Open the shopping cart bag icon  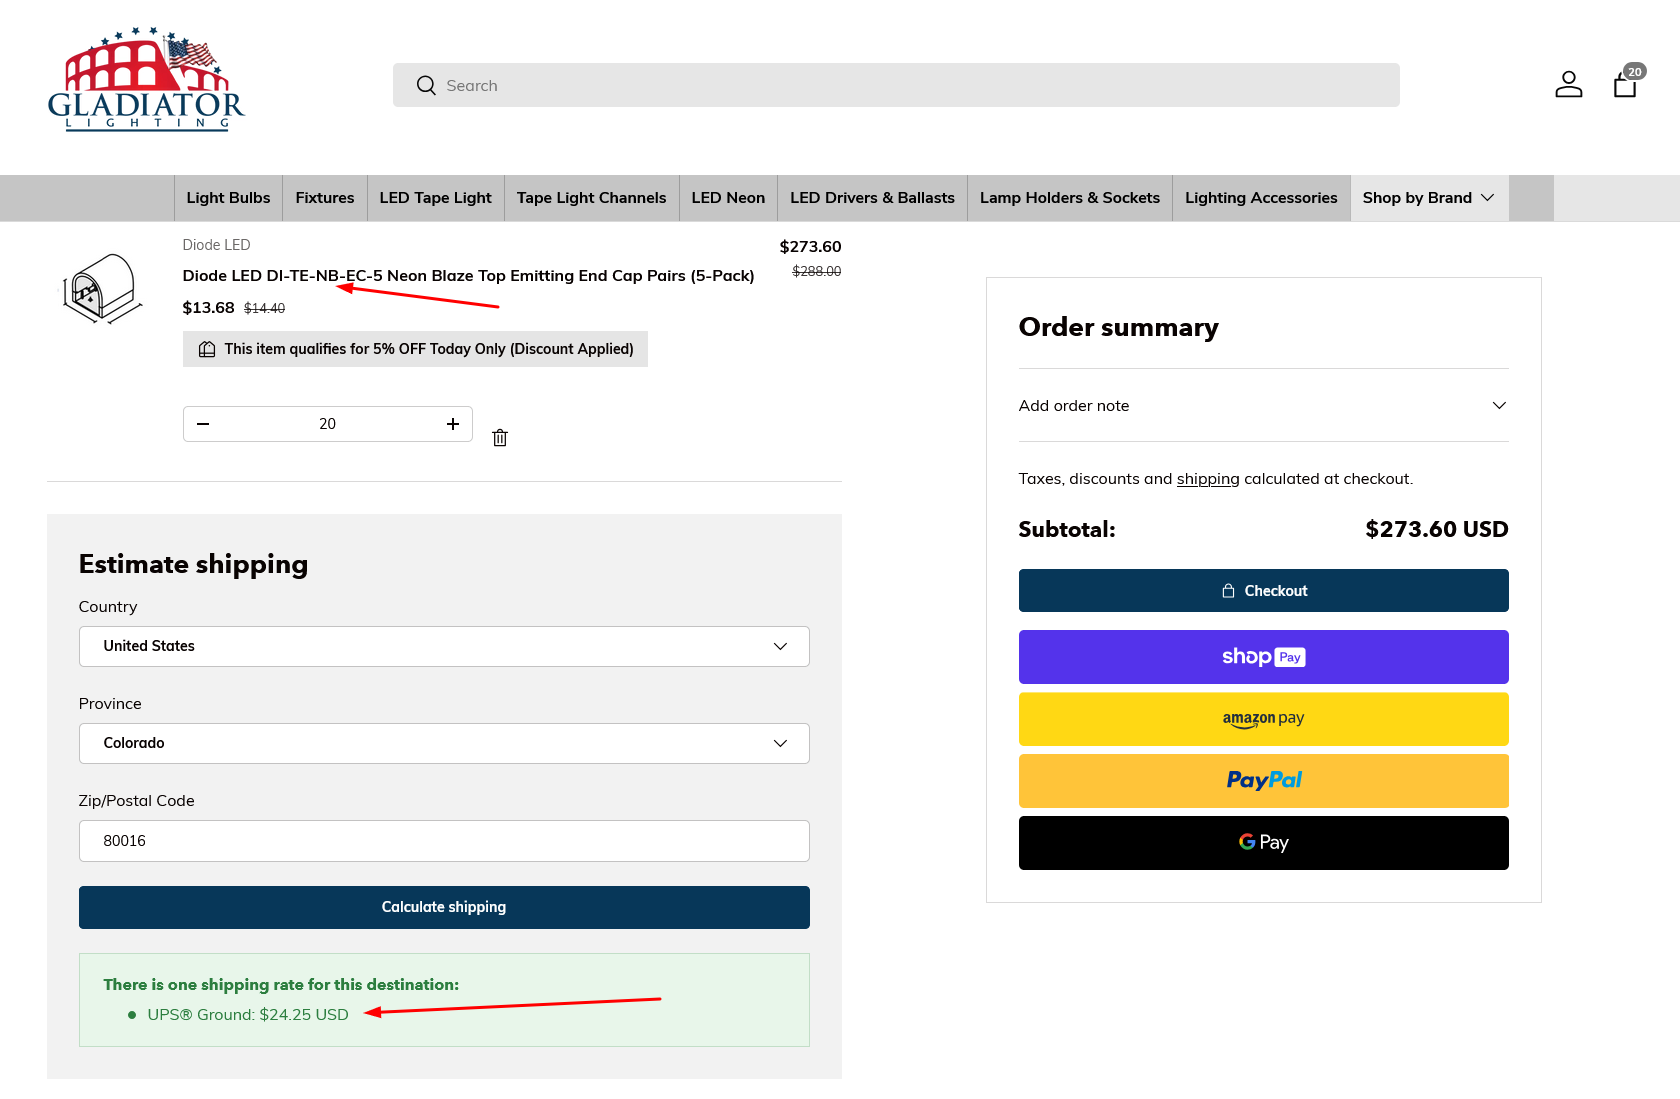[1626, 84]
